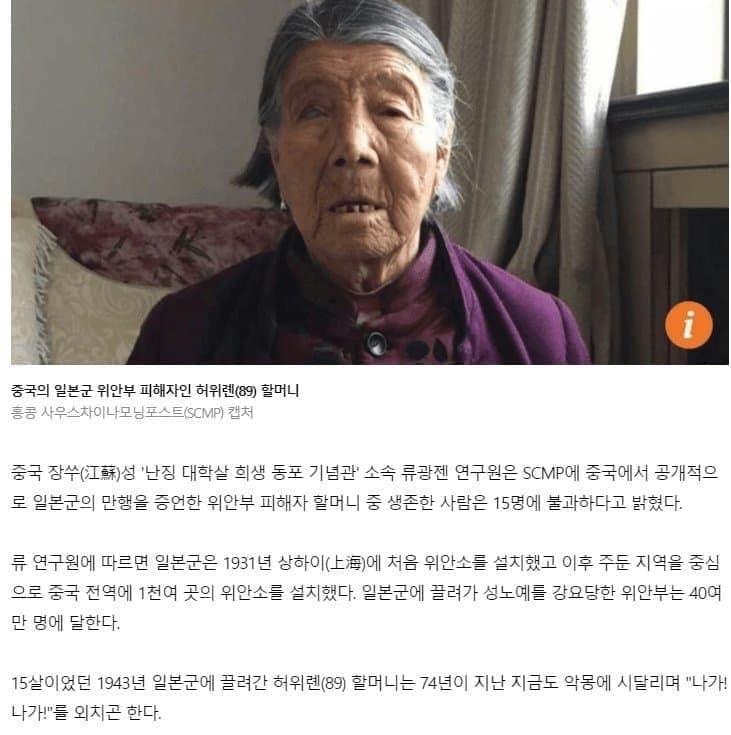Viewport: 731px width, 735px height.
Task: Click '15명에 불과하다고 밝혔다' text
Action: (x=588, y=502)
